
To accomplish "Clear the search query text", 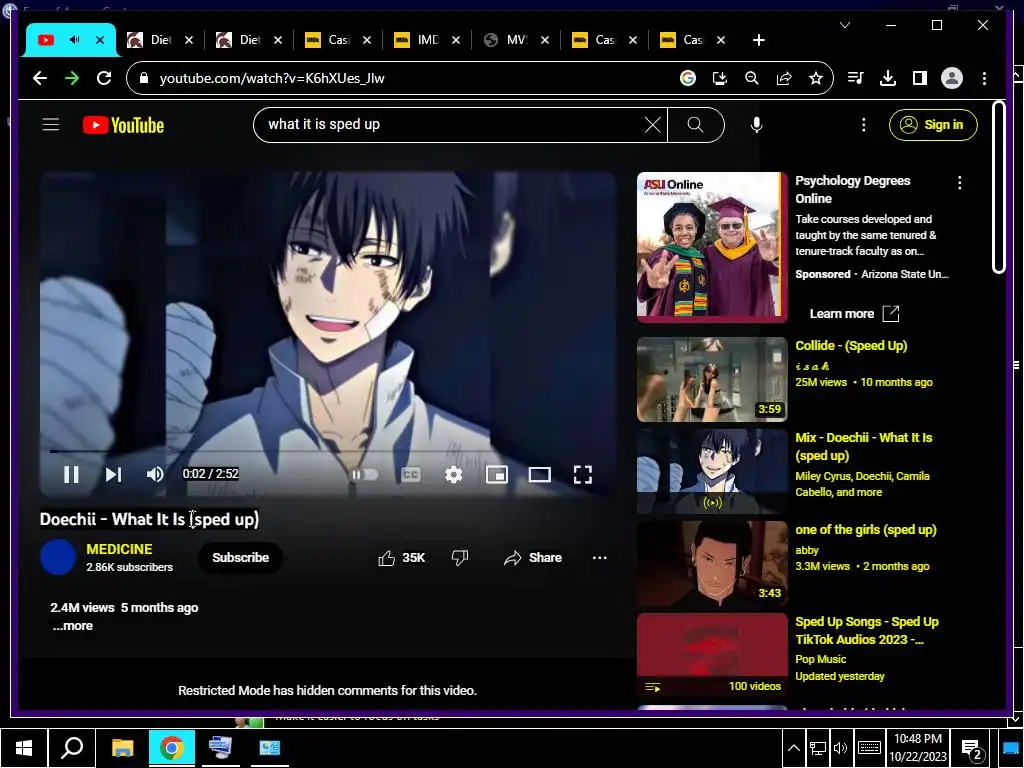I will [x=652, y=124].
